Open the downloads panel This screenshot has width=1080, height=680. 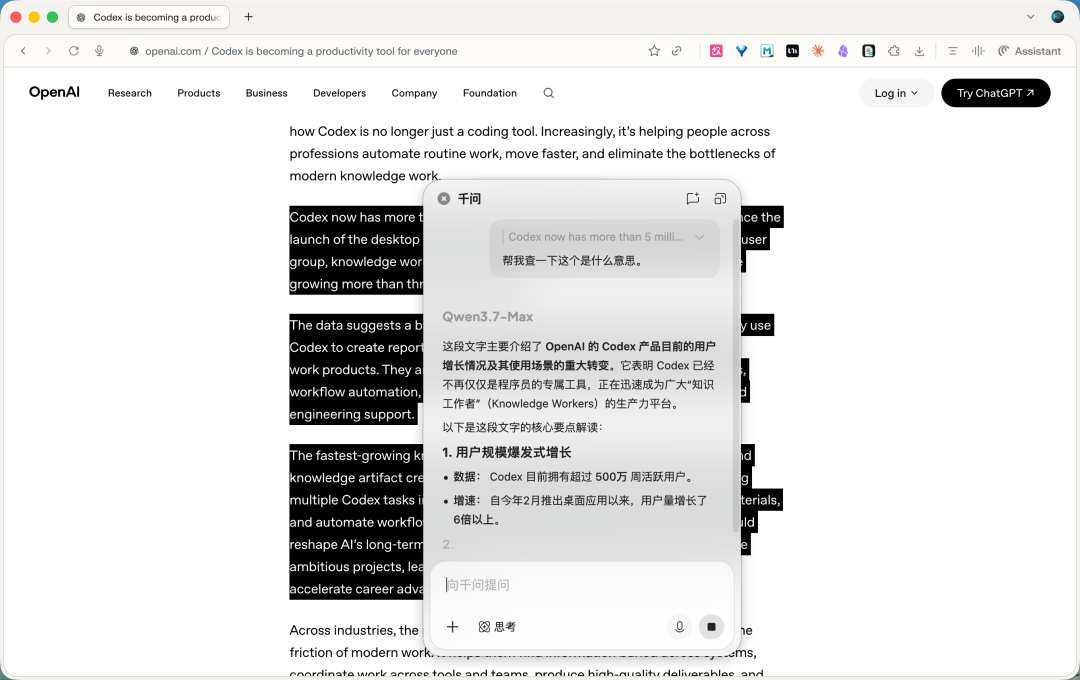[920, 51]
